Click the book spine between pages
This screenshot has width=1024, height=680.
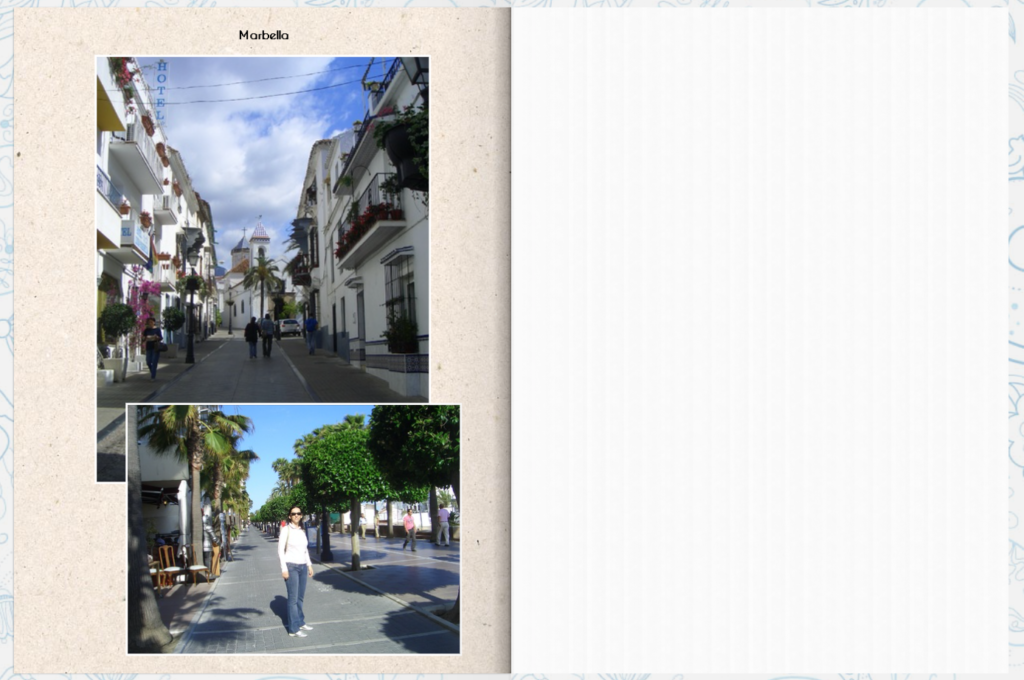(510, 340)
